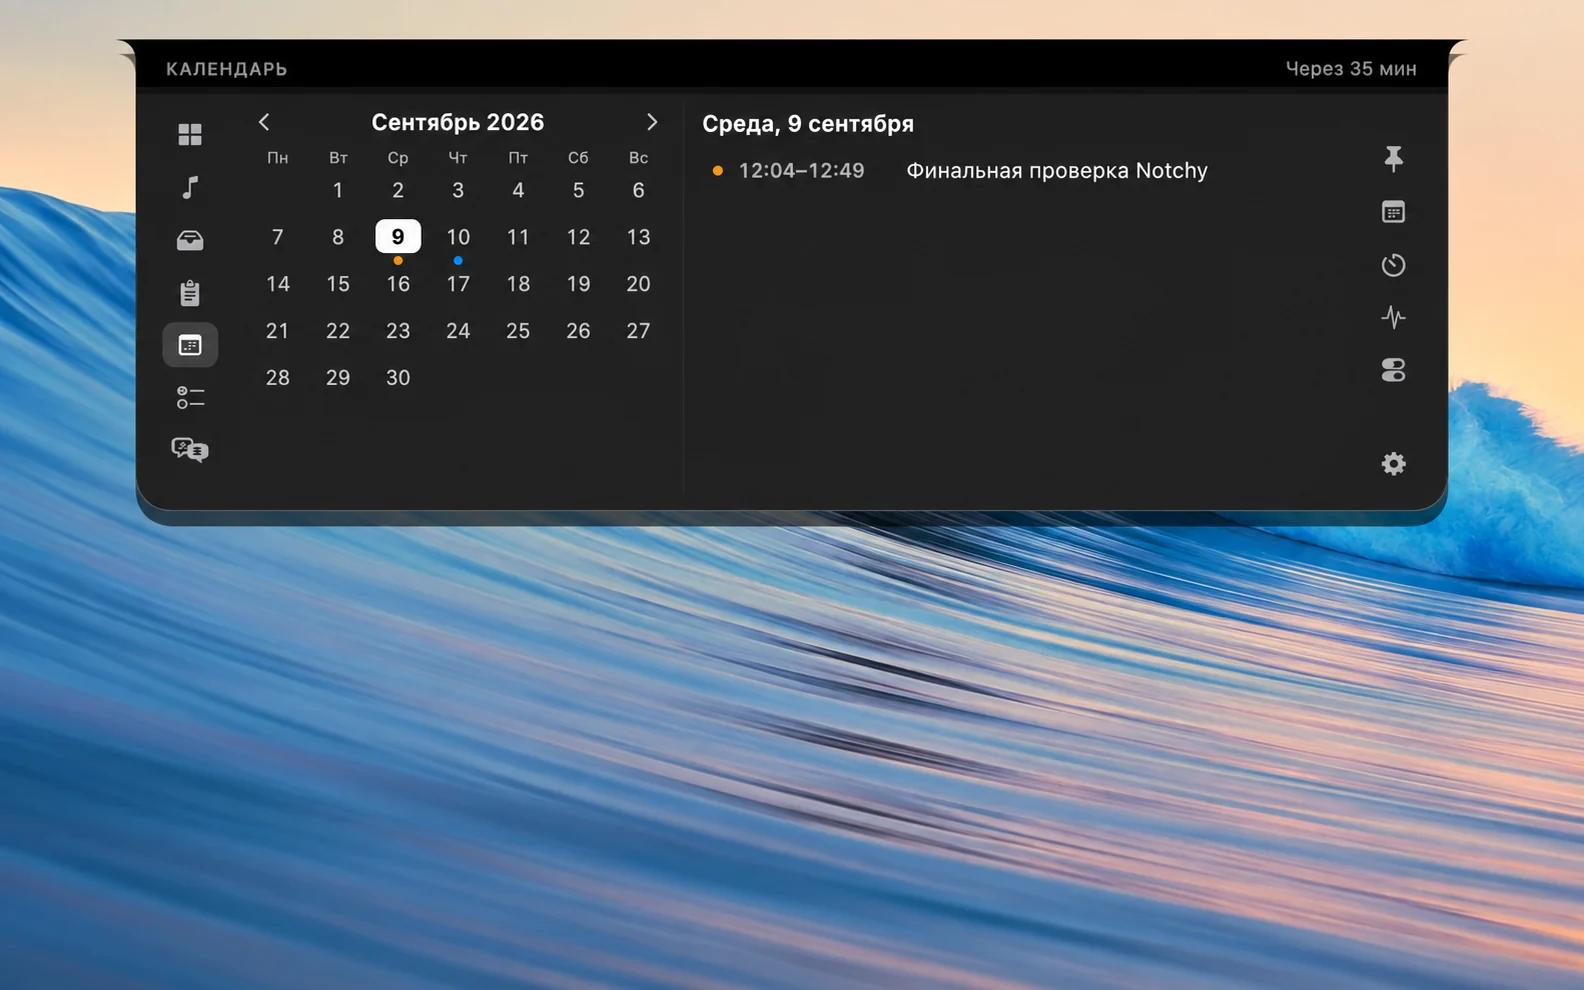Select date 28 in the calendar
Image resolution: width=1584 pixels, height=990 pixels.
click(x=278, y=378)
